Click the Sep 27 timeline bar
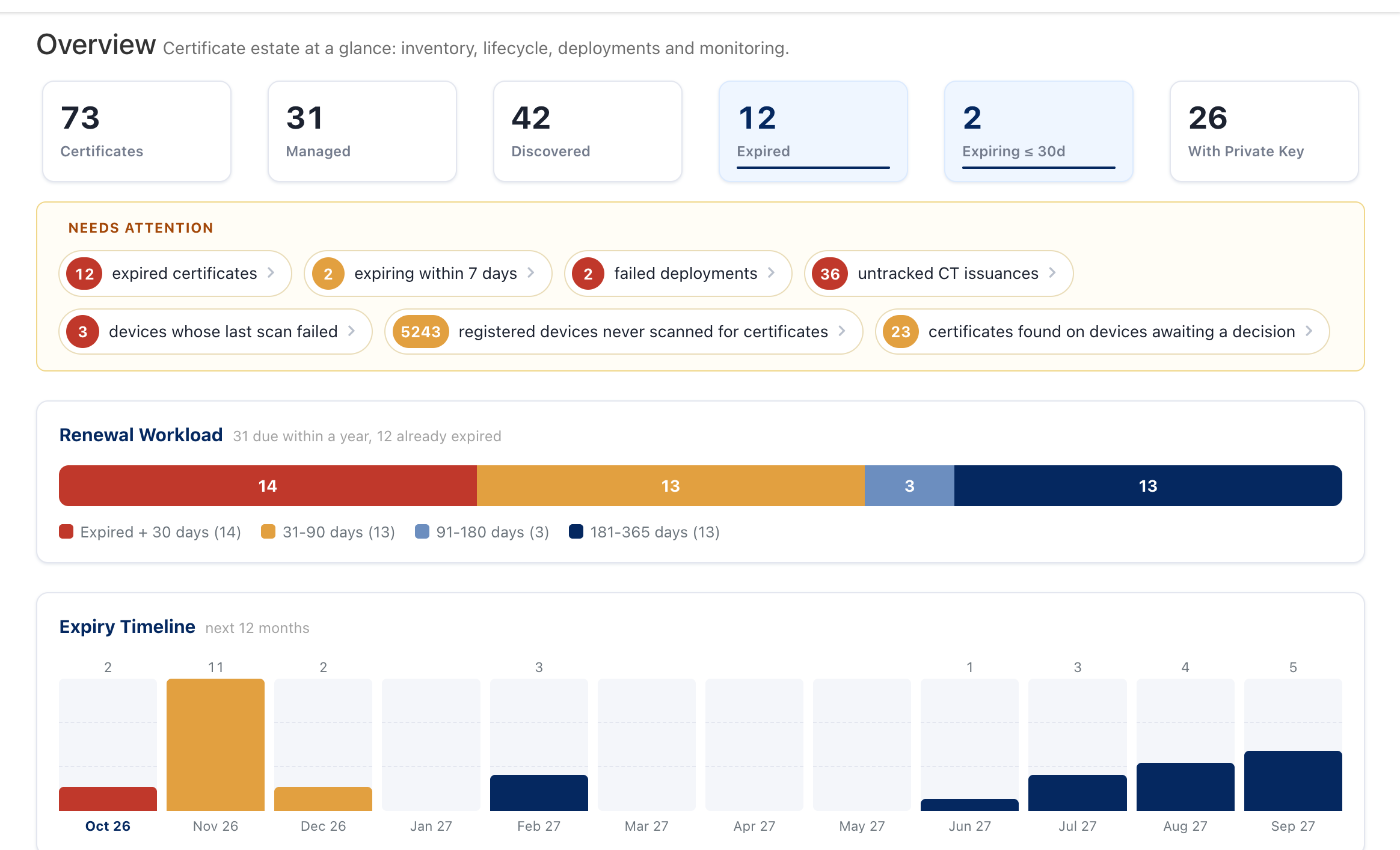 tap(1293, 781)
